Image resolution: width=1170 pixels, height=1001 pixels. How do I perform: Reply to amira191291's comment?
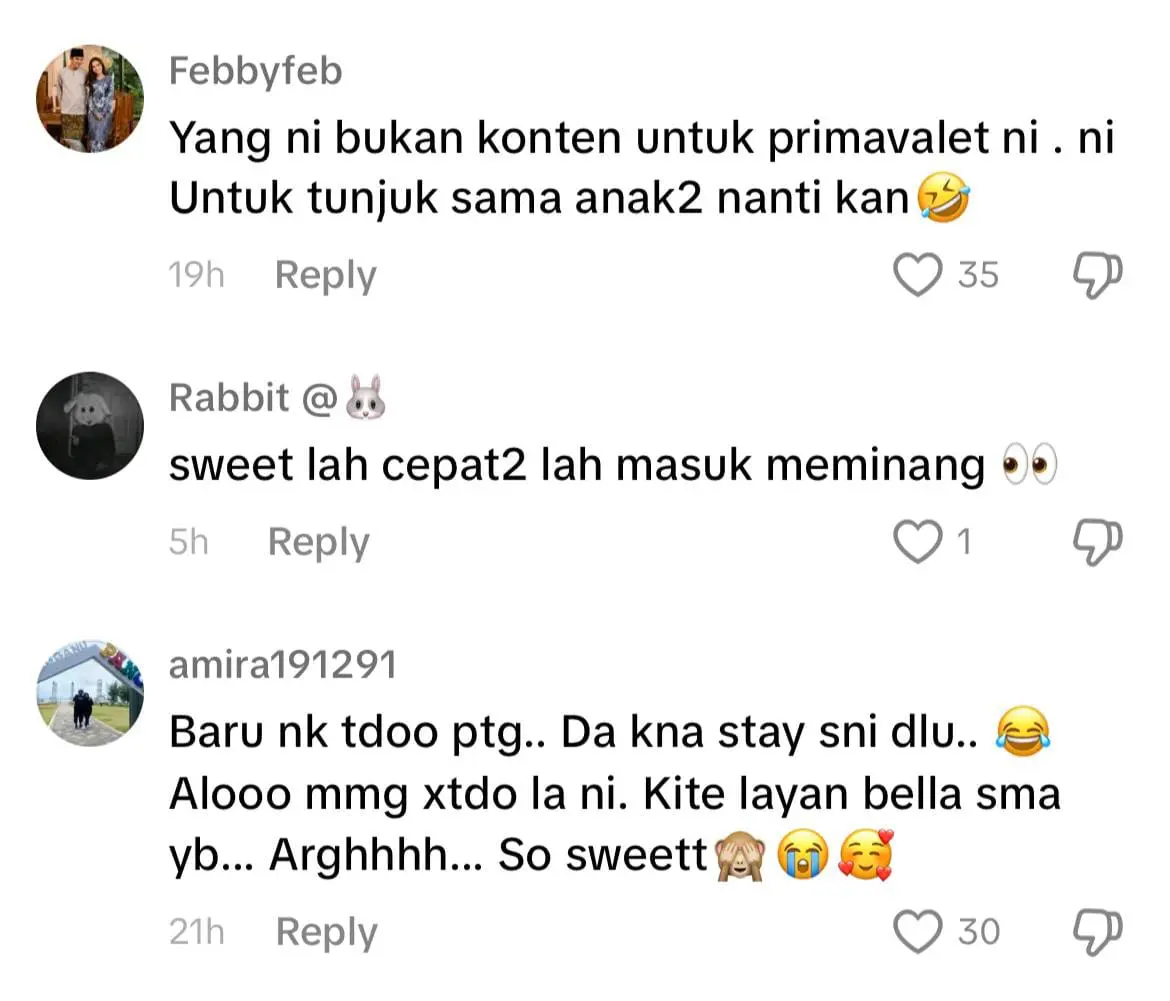(326, 932)
